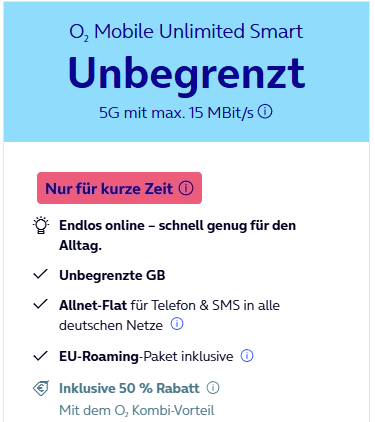Open info icon beside 50 % Rabatt
This screenshot has width=375, height=422.
click(213, 388)
